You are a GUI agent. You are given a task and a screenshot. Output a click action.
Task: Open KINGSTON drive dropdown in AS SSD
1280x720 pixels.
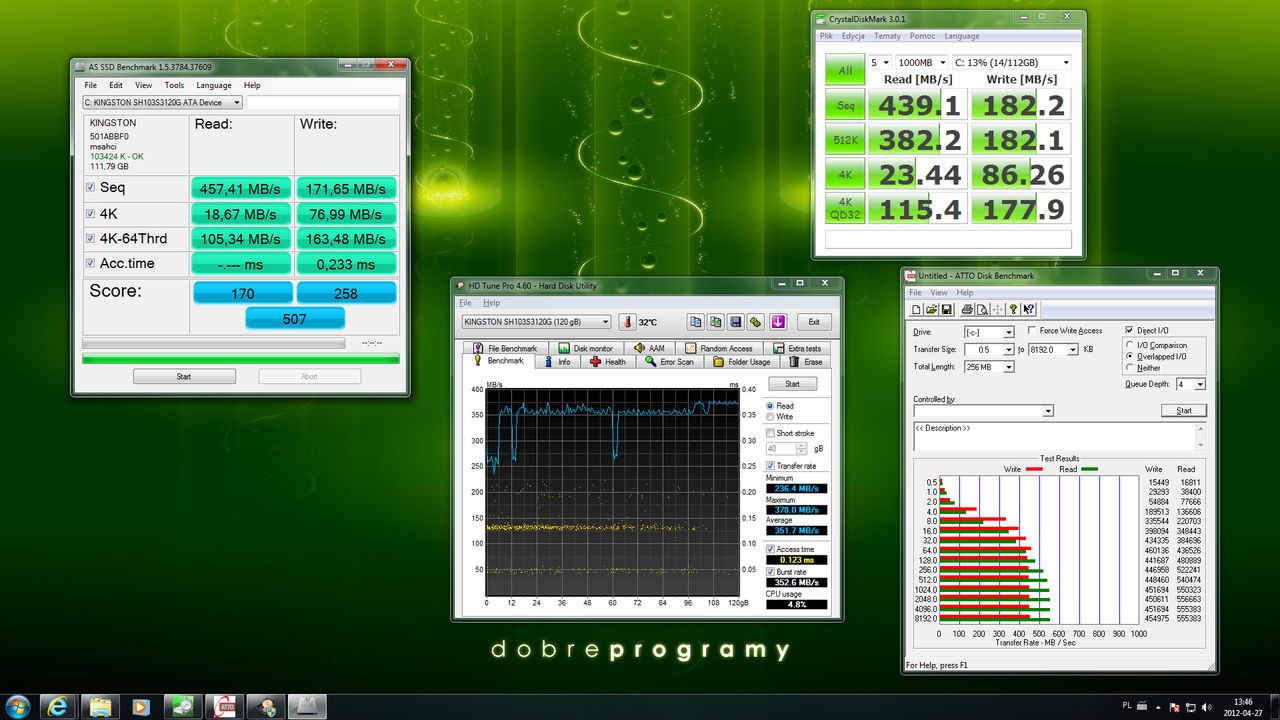tap(162, 102)
